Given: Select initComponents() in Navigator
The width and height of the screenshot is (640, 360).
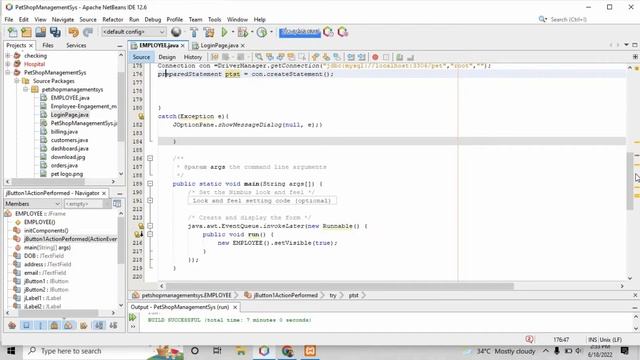Looking at the screenshot, I should pos(46,231).
